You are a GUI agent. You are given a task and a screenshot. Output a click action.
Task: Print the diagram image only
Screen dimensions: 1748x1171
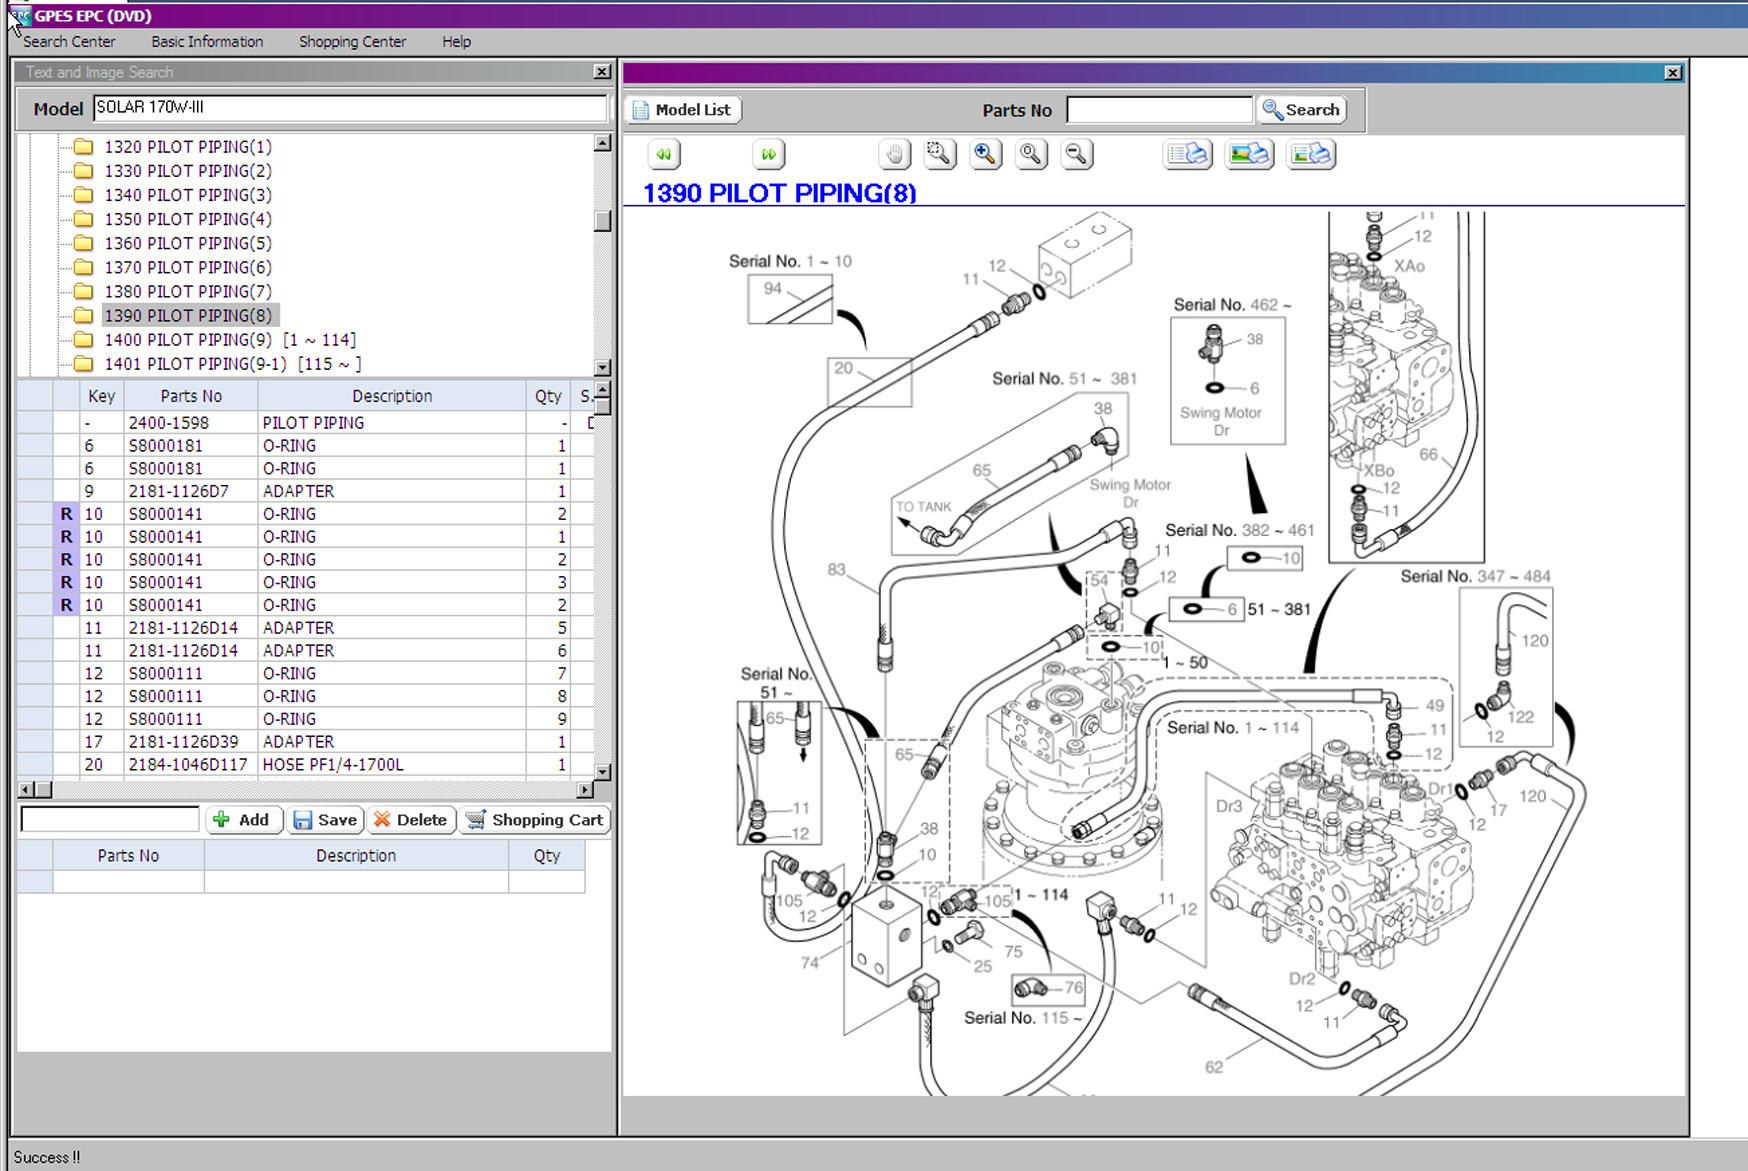pyautogui.click(x=1249, y=155)
